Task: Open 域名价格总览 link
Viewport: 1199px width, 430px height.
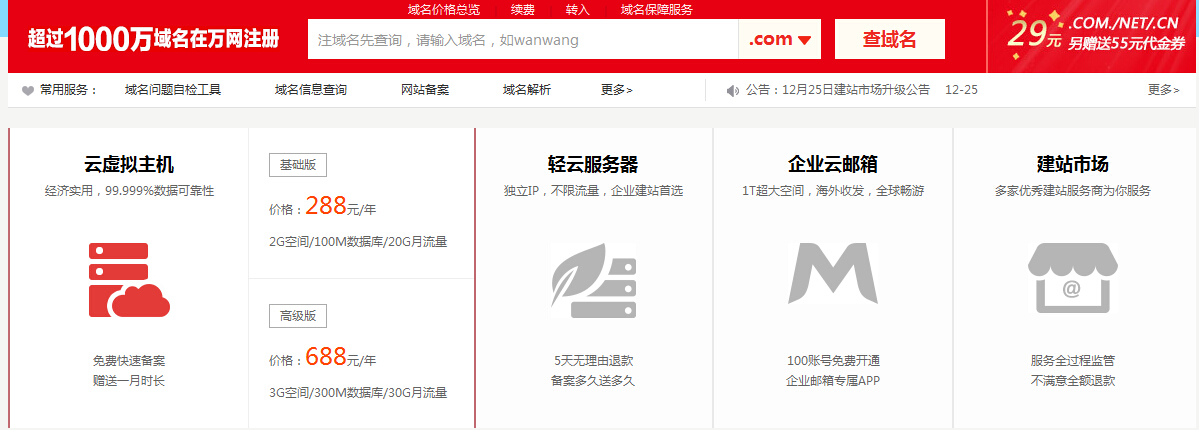Action: 444,9
